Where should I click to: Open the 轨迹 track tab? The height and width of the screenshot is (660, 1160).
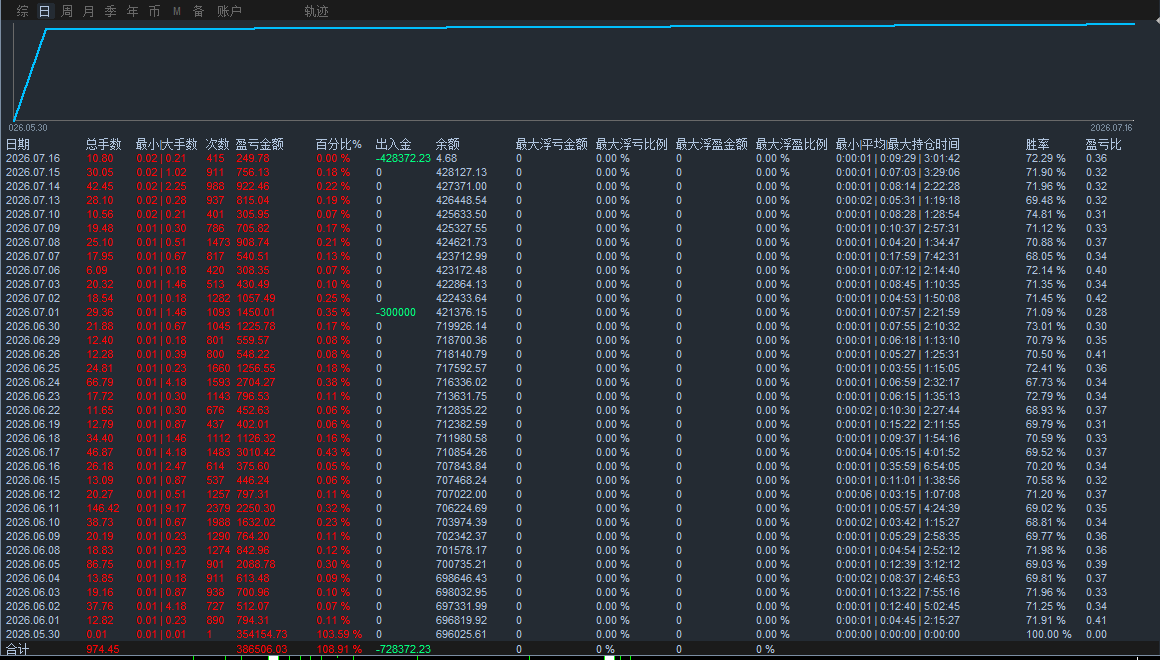coord(317,11)
